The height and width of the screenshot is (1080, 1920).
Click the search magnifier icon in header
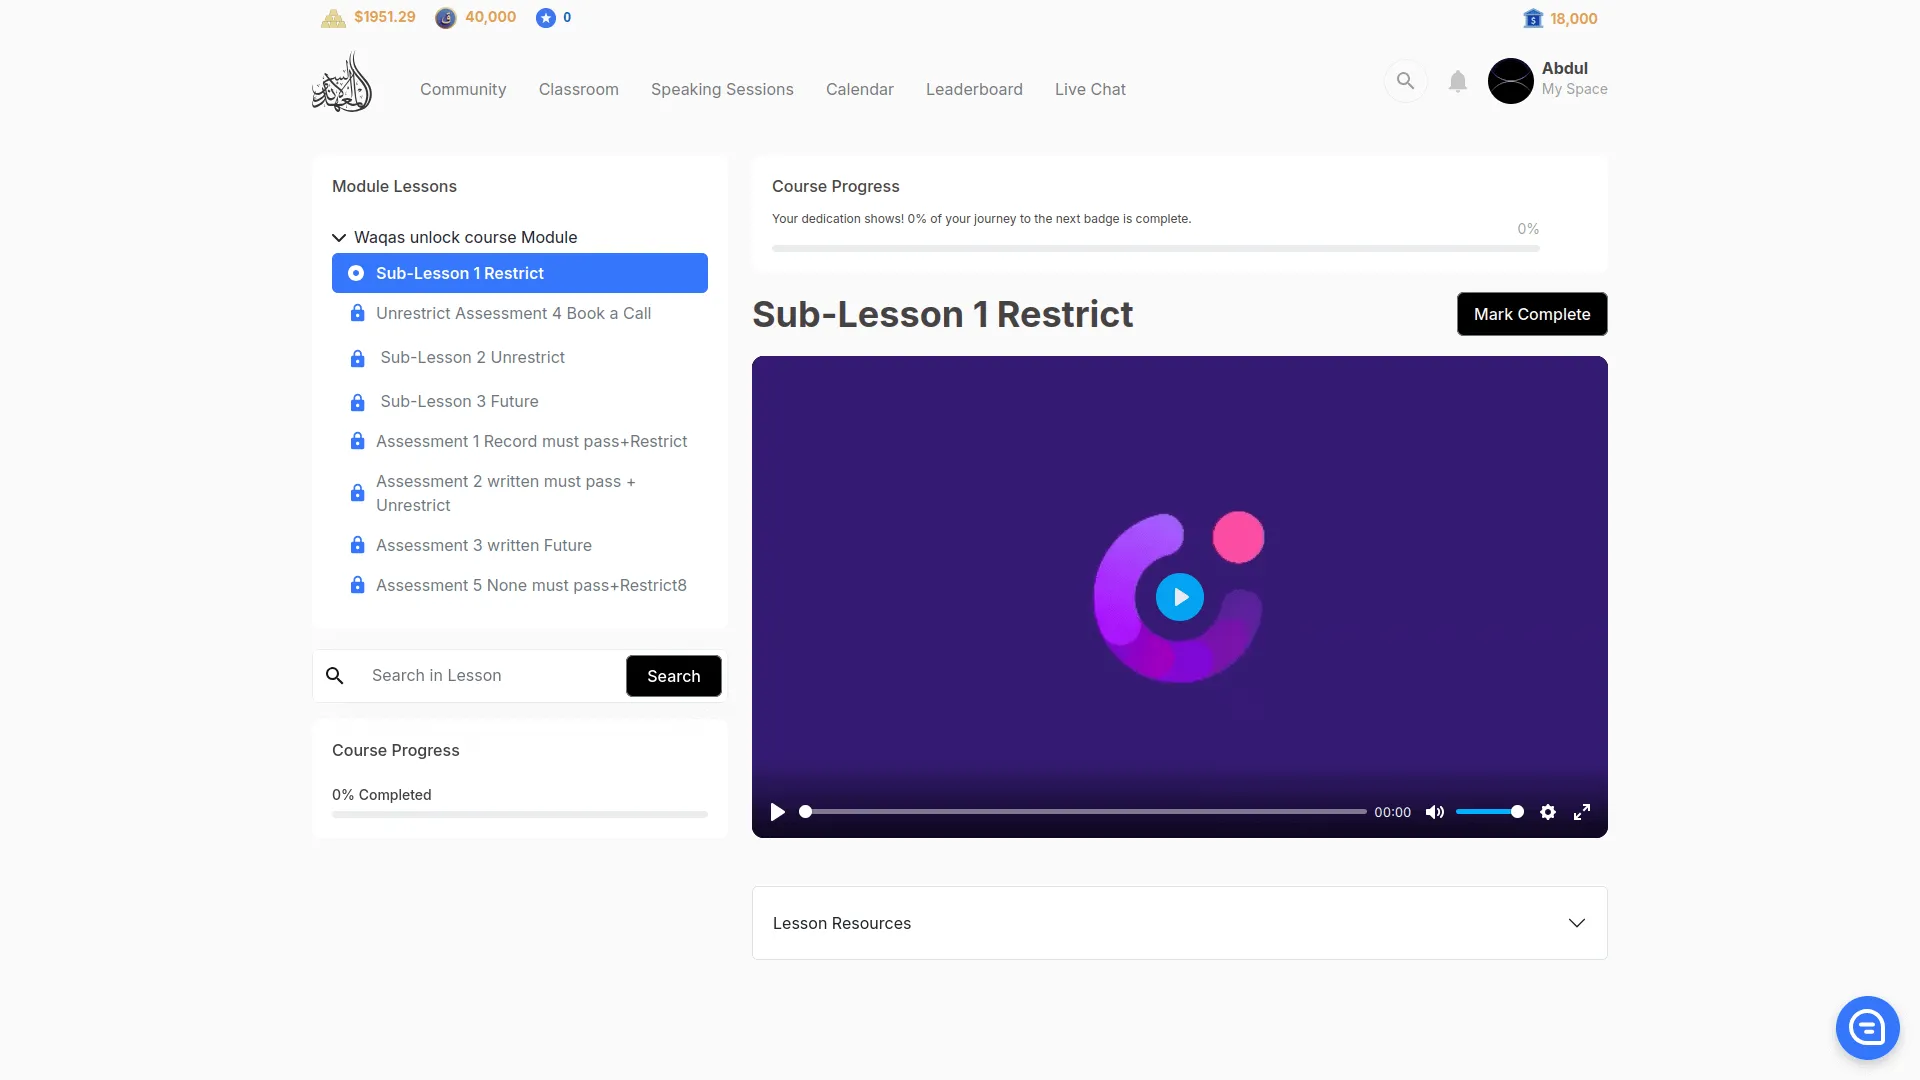coord(1405,81)
